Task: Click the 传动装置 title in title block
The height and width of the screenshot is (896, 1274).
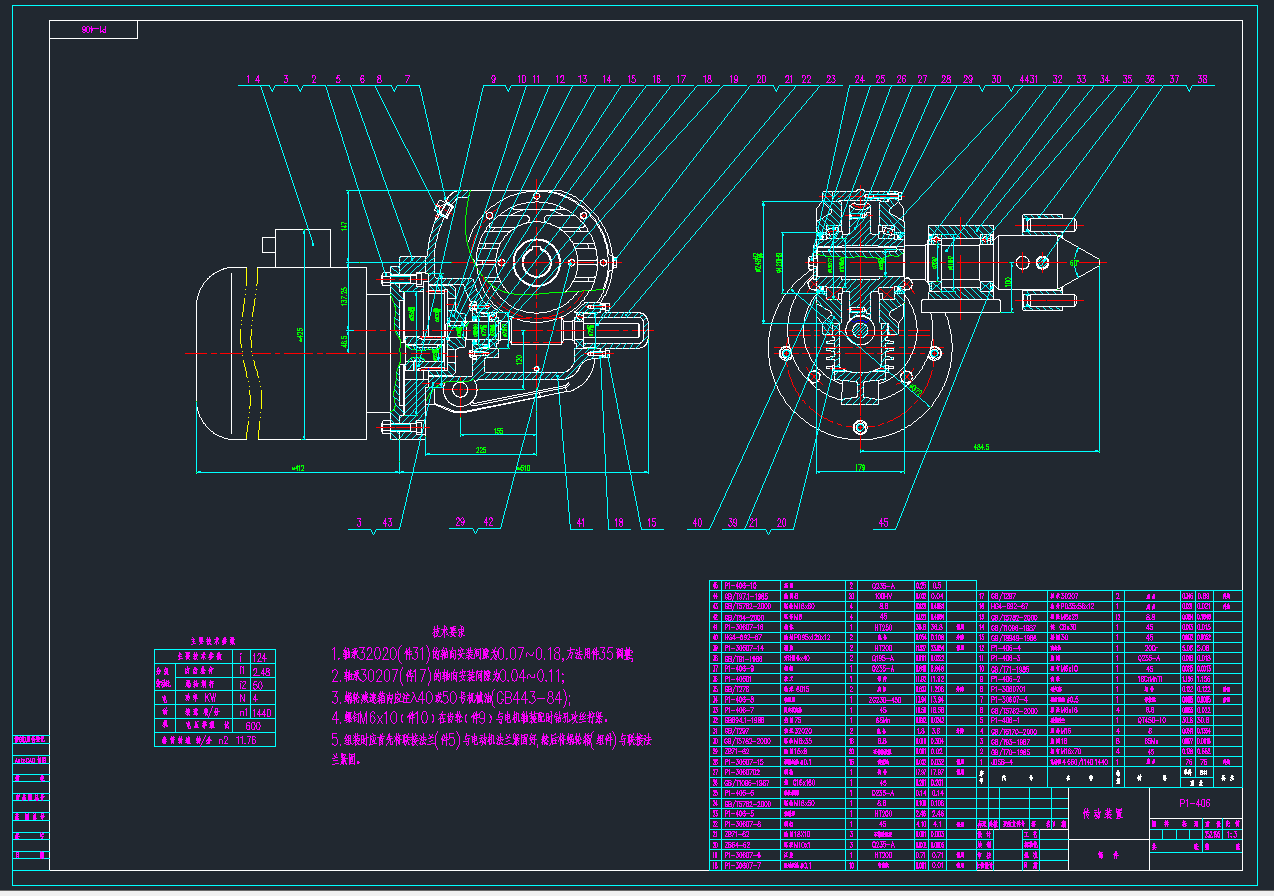Action: 1102,814
